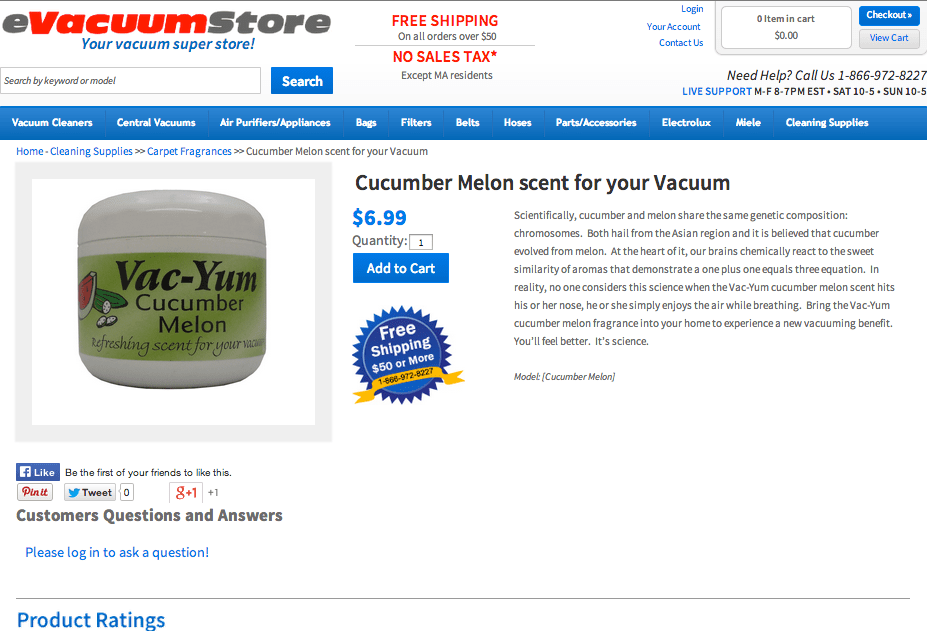Open the Parts/Accessories menu
Image resolution: width=927 pixels, height=631 pixels.
(x=596, y=122)
